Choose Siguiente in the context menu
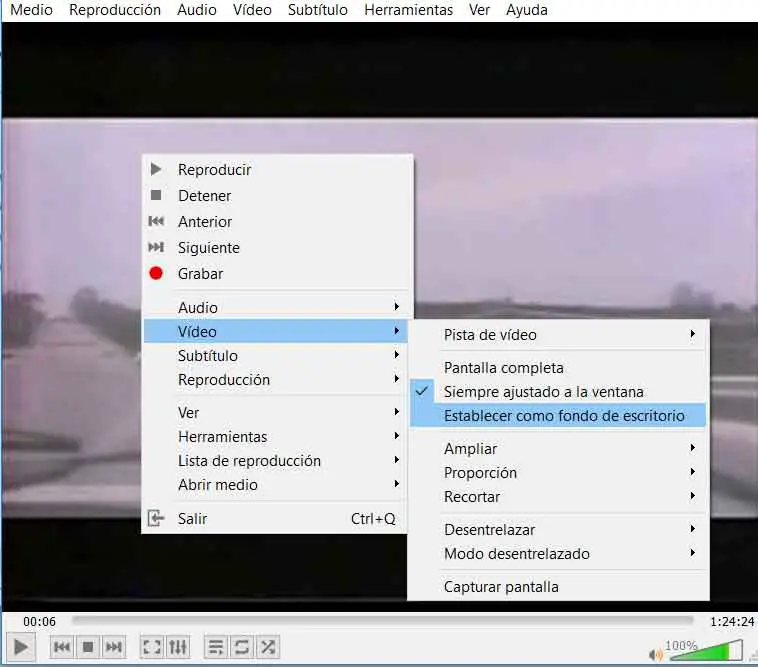This screenshot has width=758, height=667. click(x=276, y=248)
